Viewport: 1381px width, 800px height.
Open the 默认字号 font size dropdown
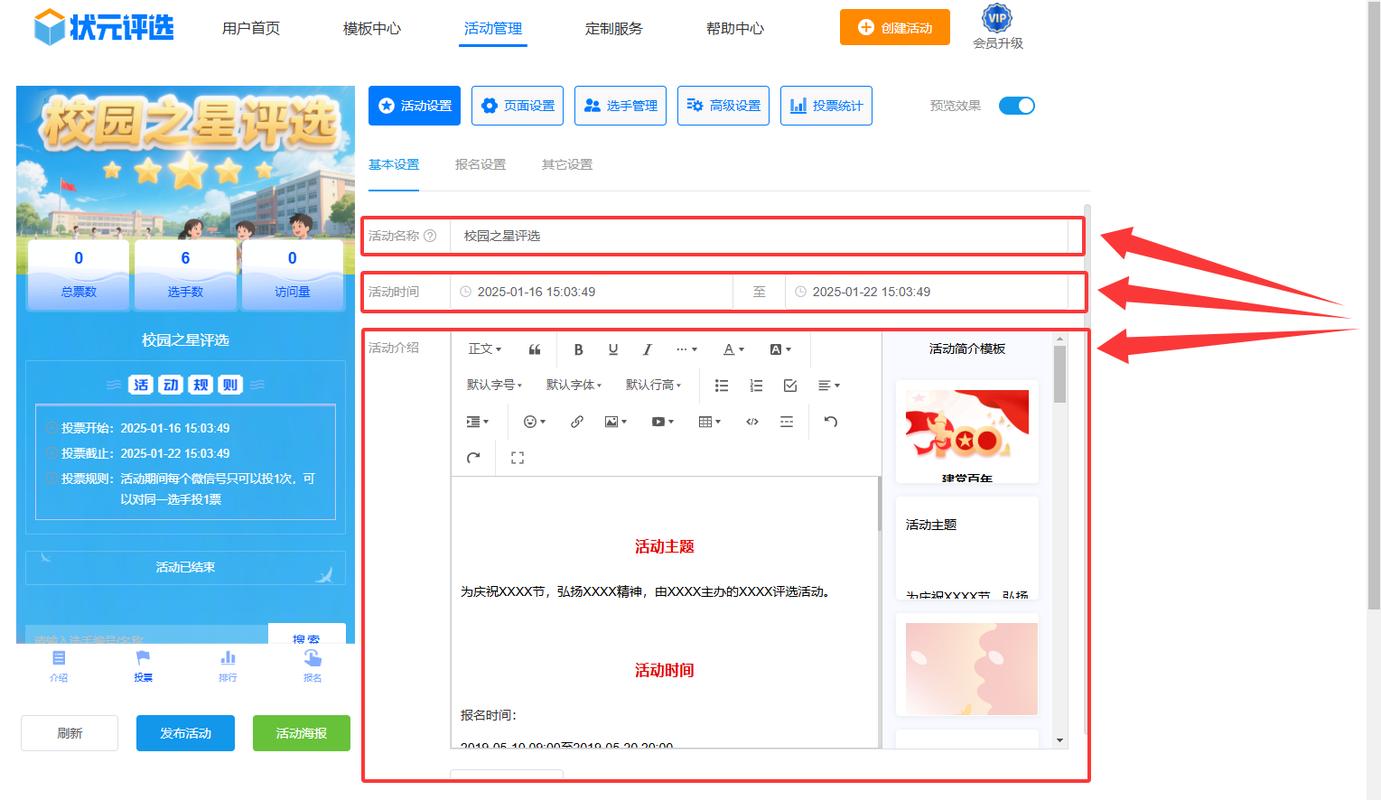coord(494,385)
